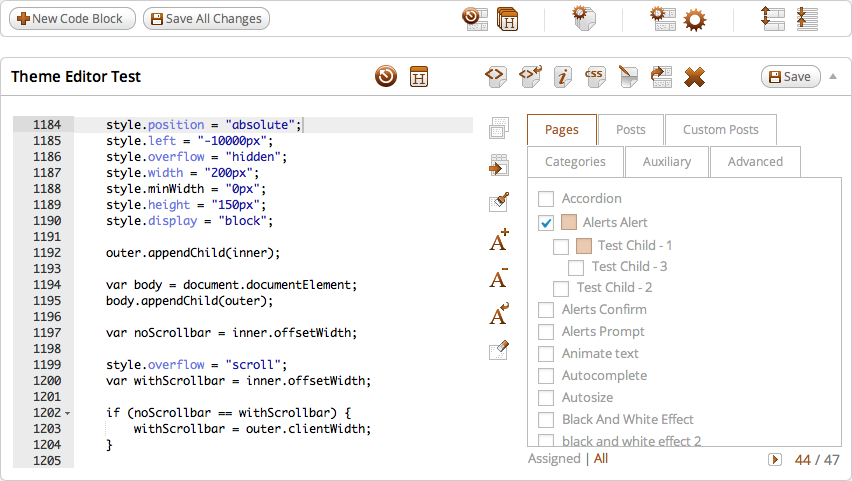Click the CSS file icon
The height and width of the screenshot is (481, 852).
(x=595, y=77)
